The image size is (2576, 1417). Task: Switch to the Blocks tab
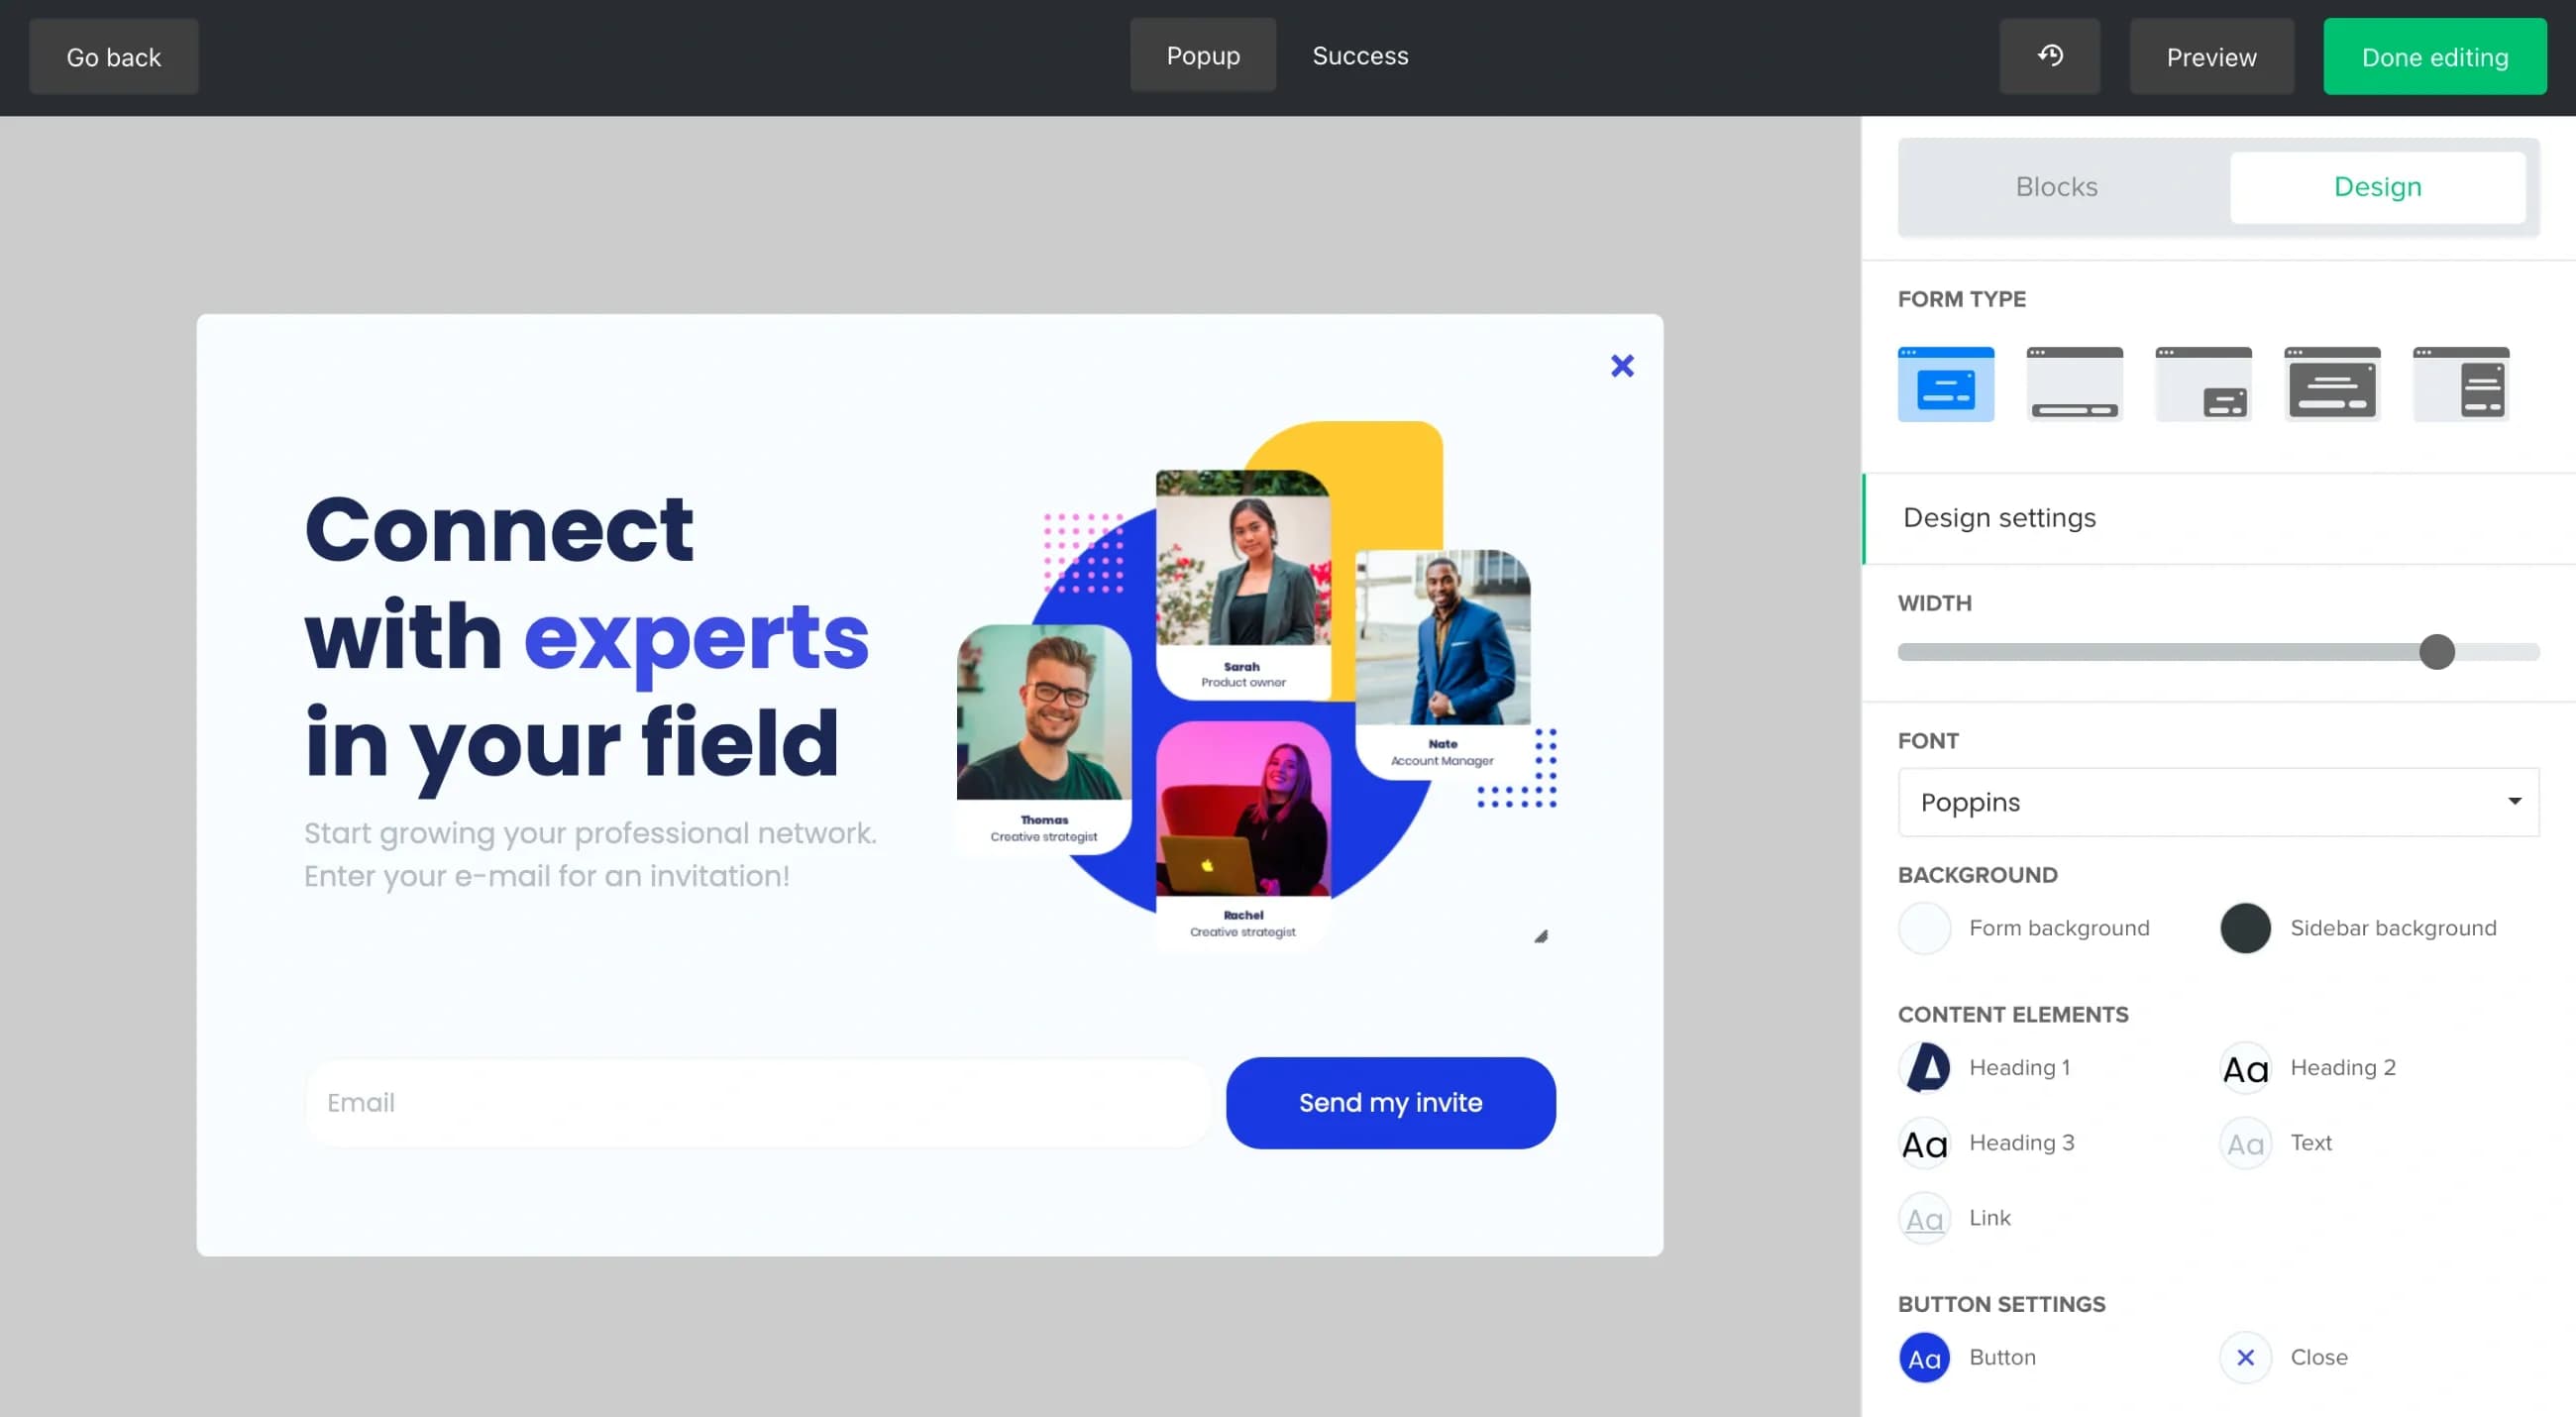pyautogui.click(x=2056, y=187)
